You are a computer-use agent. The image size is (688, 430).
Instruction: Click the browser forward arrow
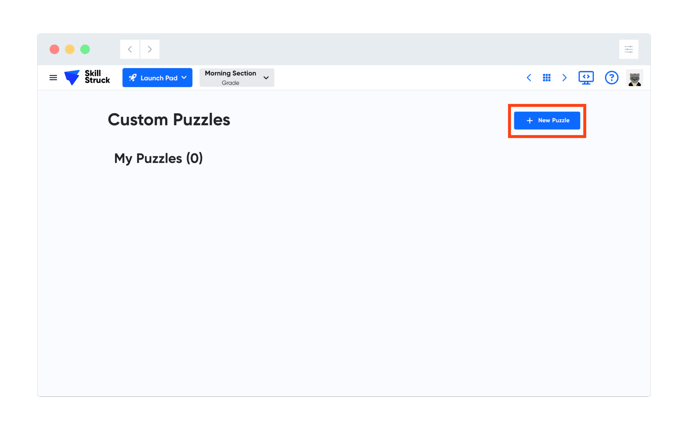[x=150, y=49]
